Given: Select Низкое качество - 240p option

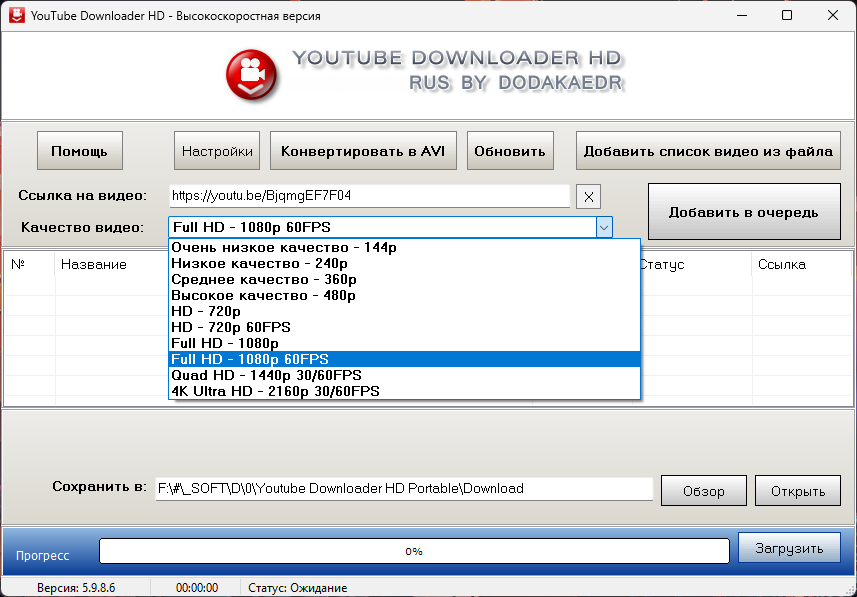Looking at the screenshot, I should pyautogui.click(x=404, y=264).
